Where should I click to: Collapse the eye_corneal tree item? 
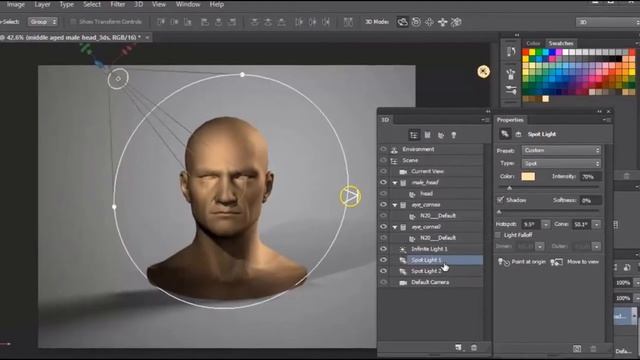click(x=395, y=227)
